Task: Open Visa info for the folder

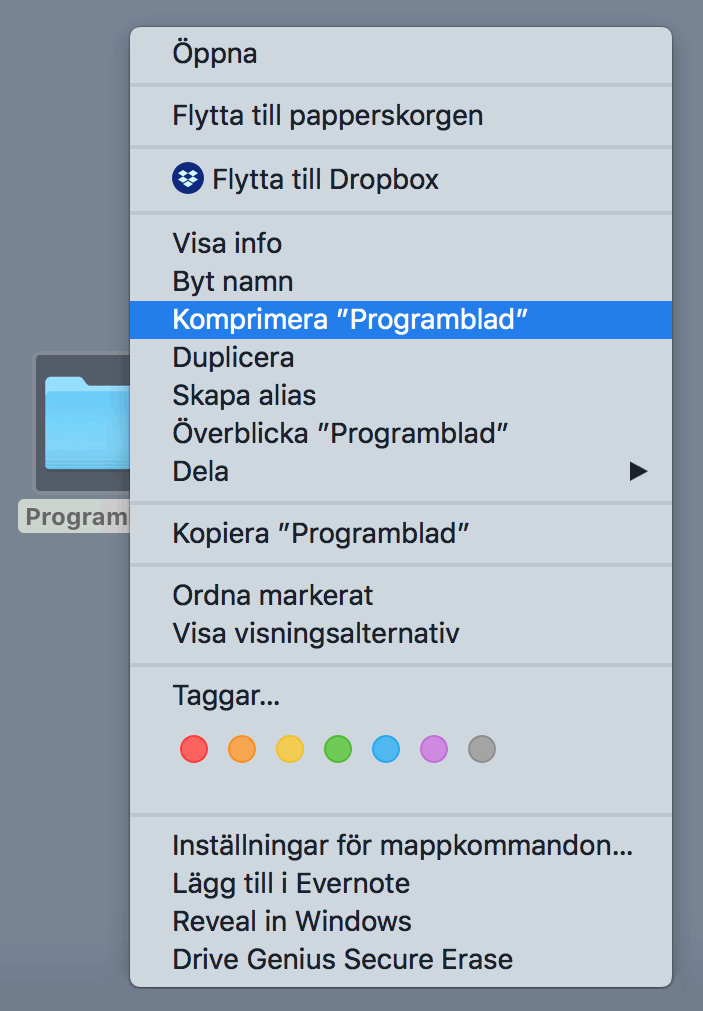Action: (x=227, y=243)
